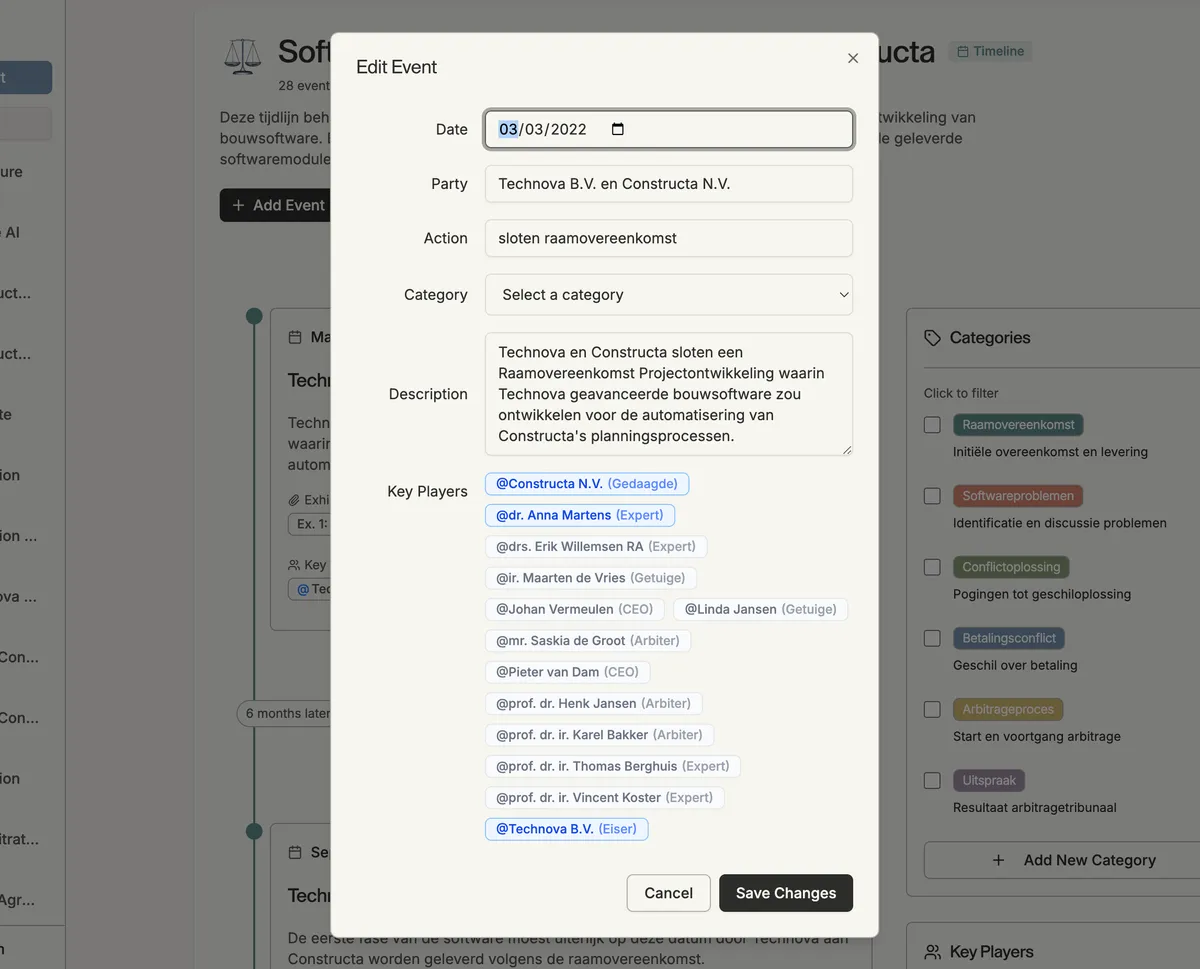
Task: Click the Categories tag icon
Action: coord(933,338)
